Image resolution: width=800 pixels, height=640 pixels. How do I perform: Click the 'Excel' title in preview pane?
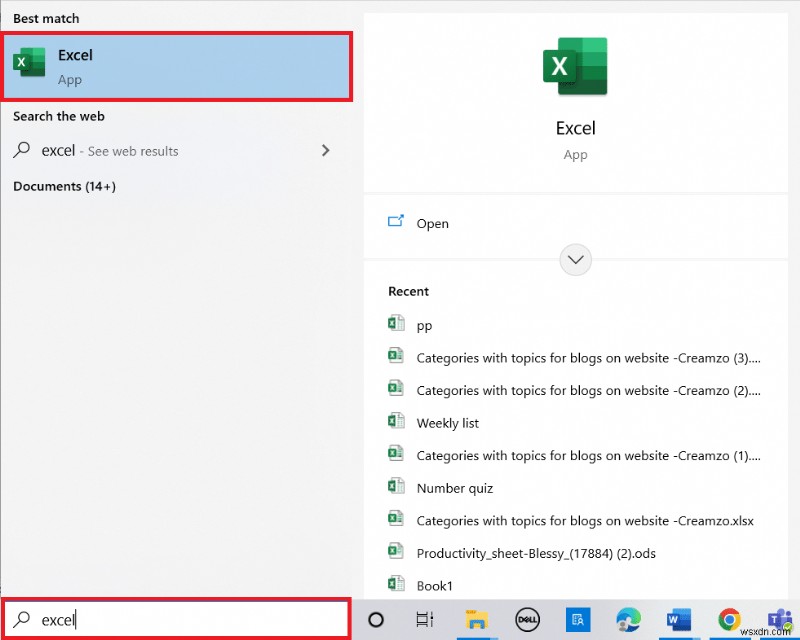coord(575,128)
